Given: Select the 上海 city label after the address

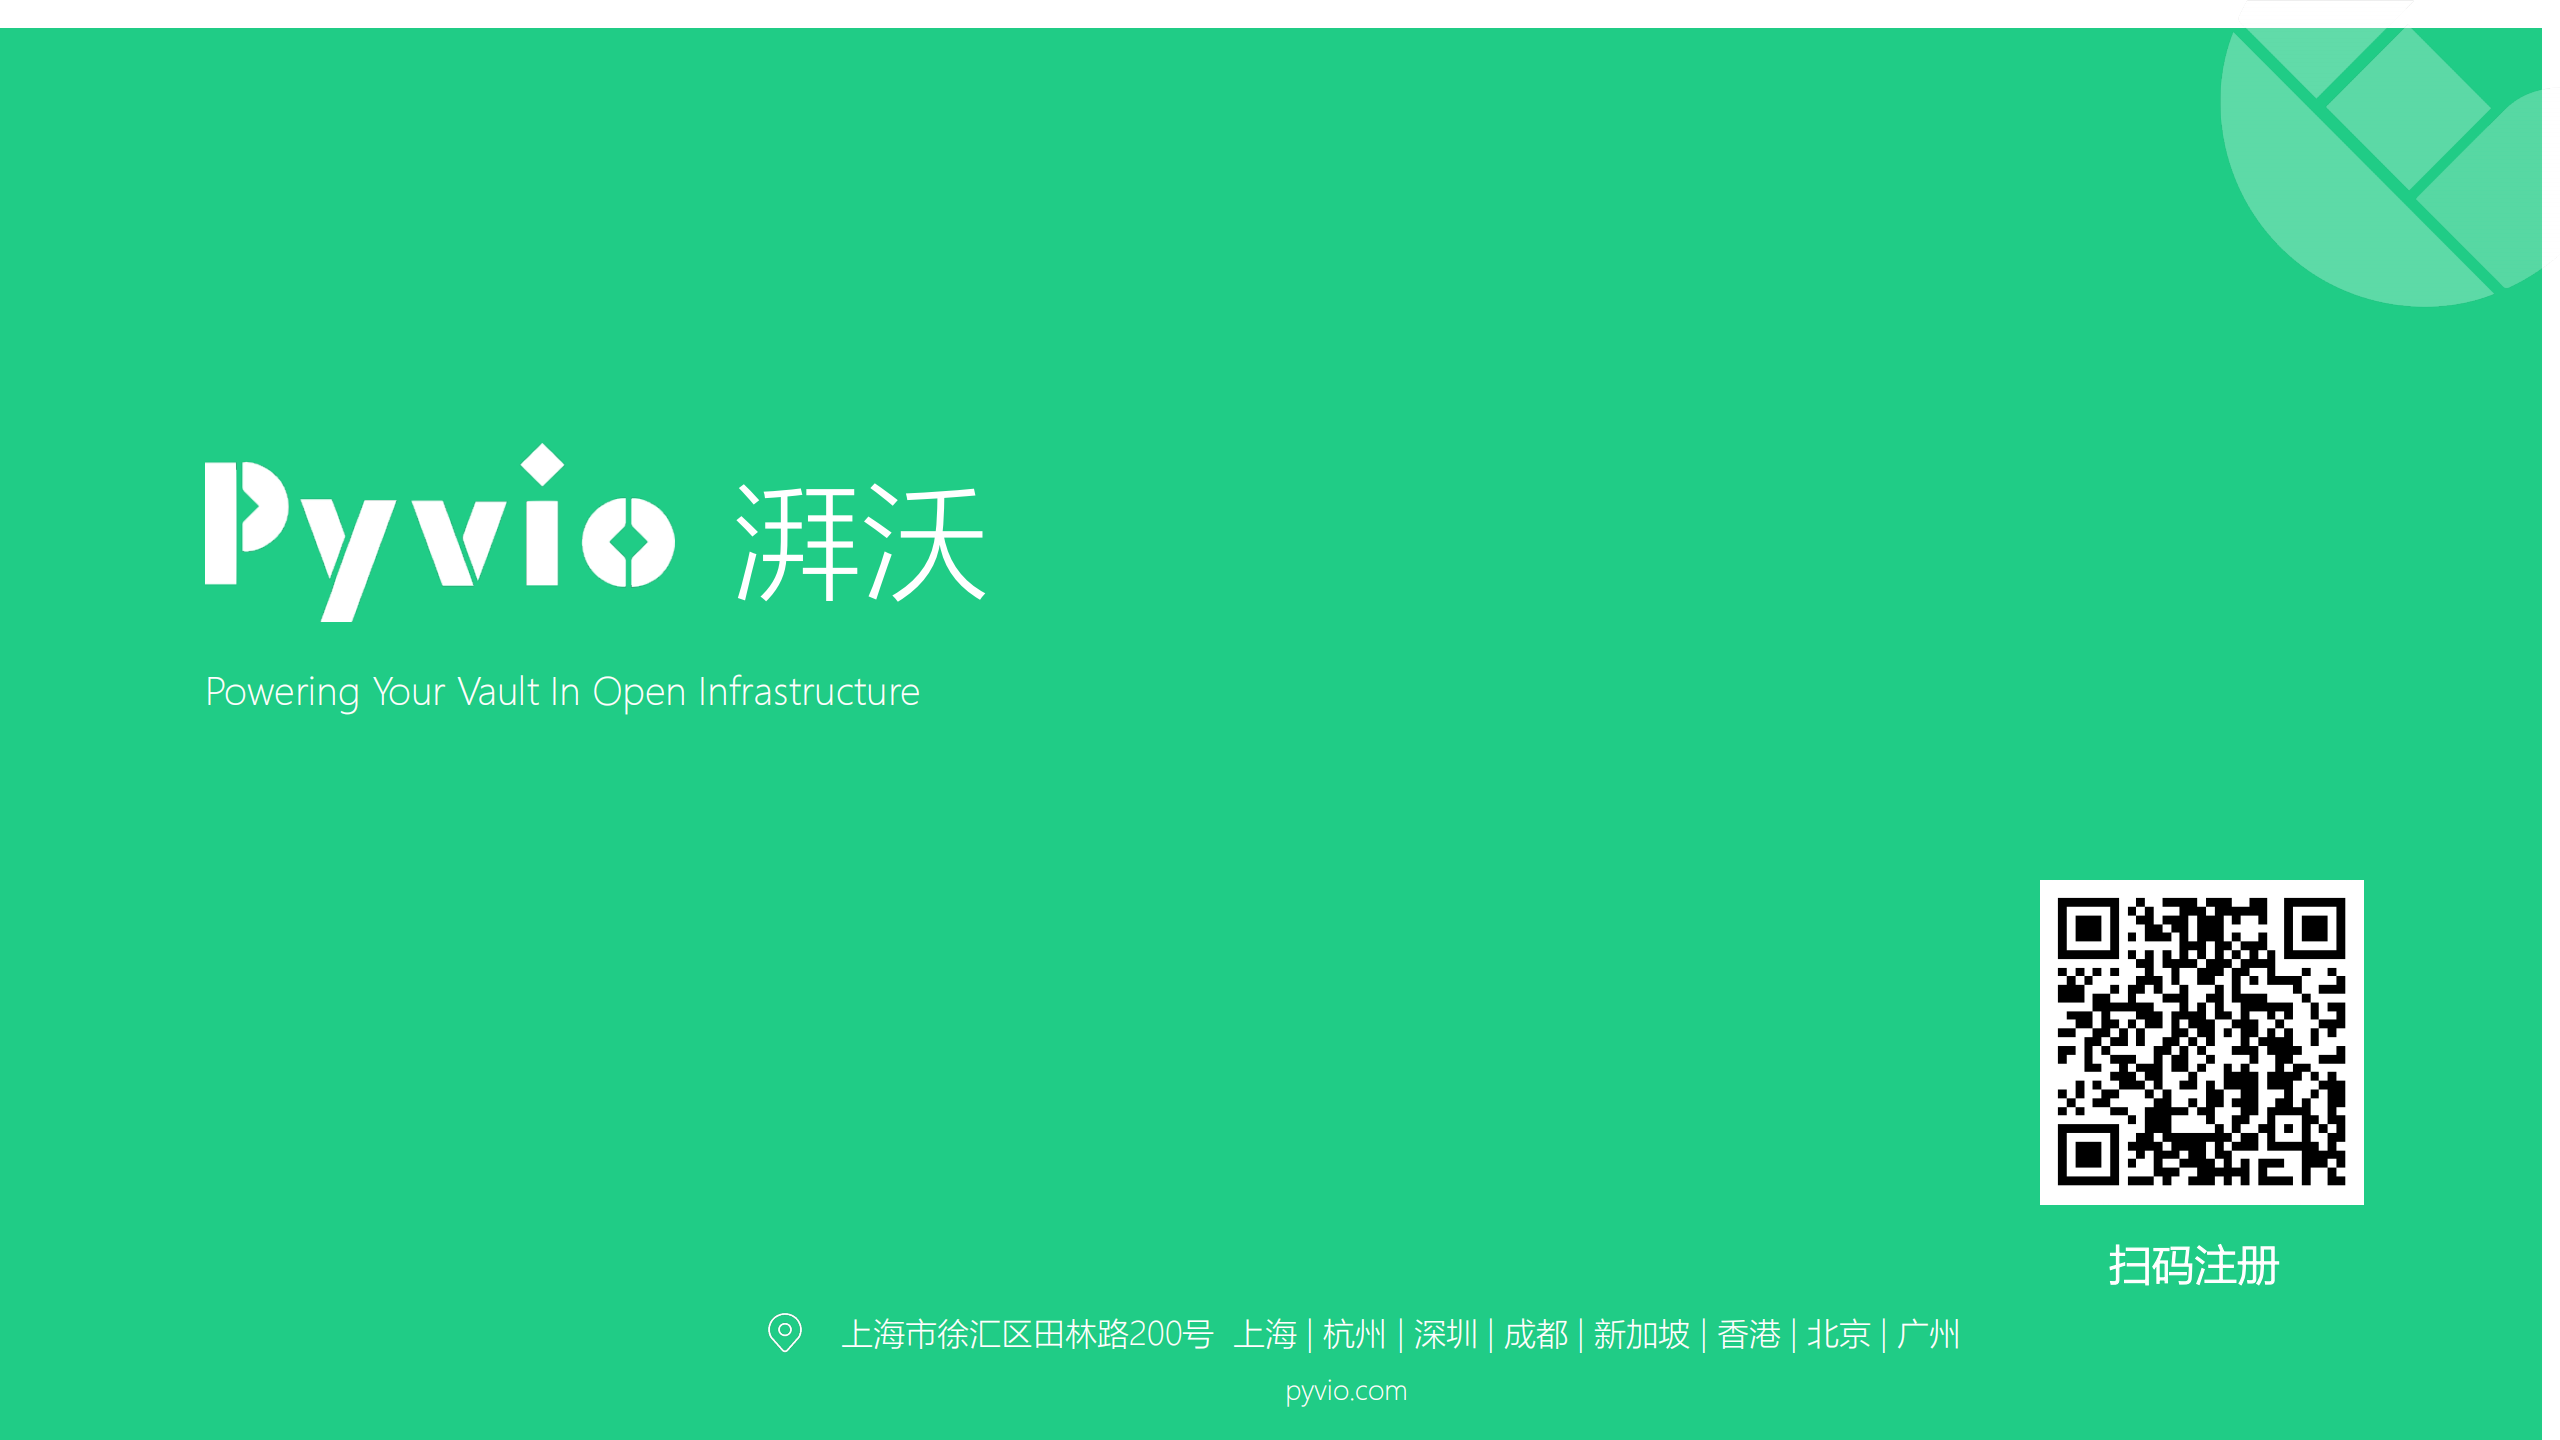Looking at the screenshot, I should click(1264, 1334).
